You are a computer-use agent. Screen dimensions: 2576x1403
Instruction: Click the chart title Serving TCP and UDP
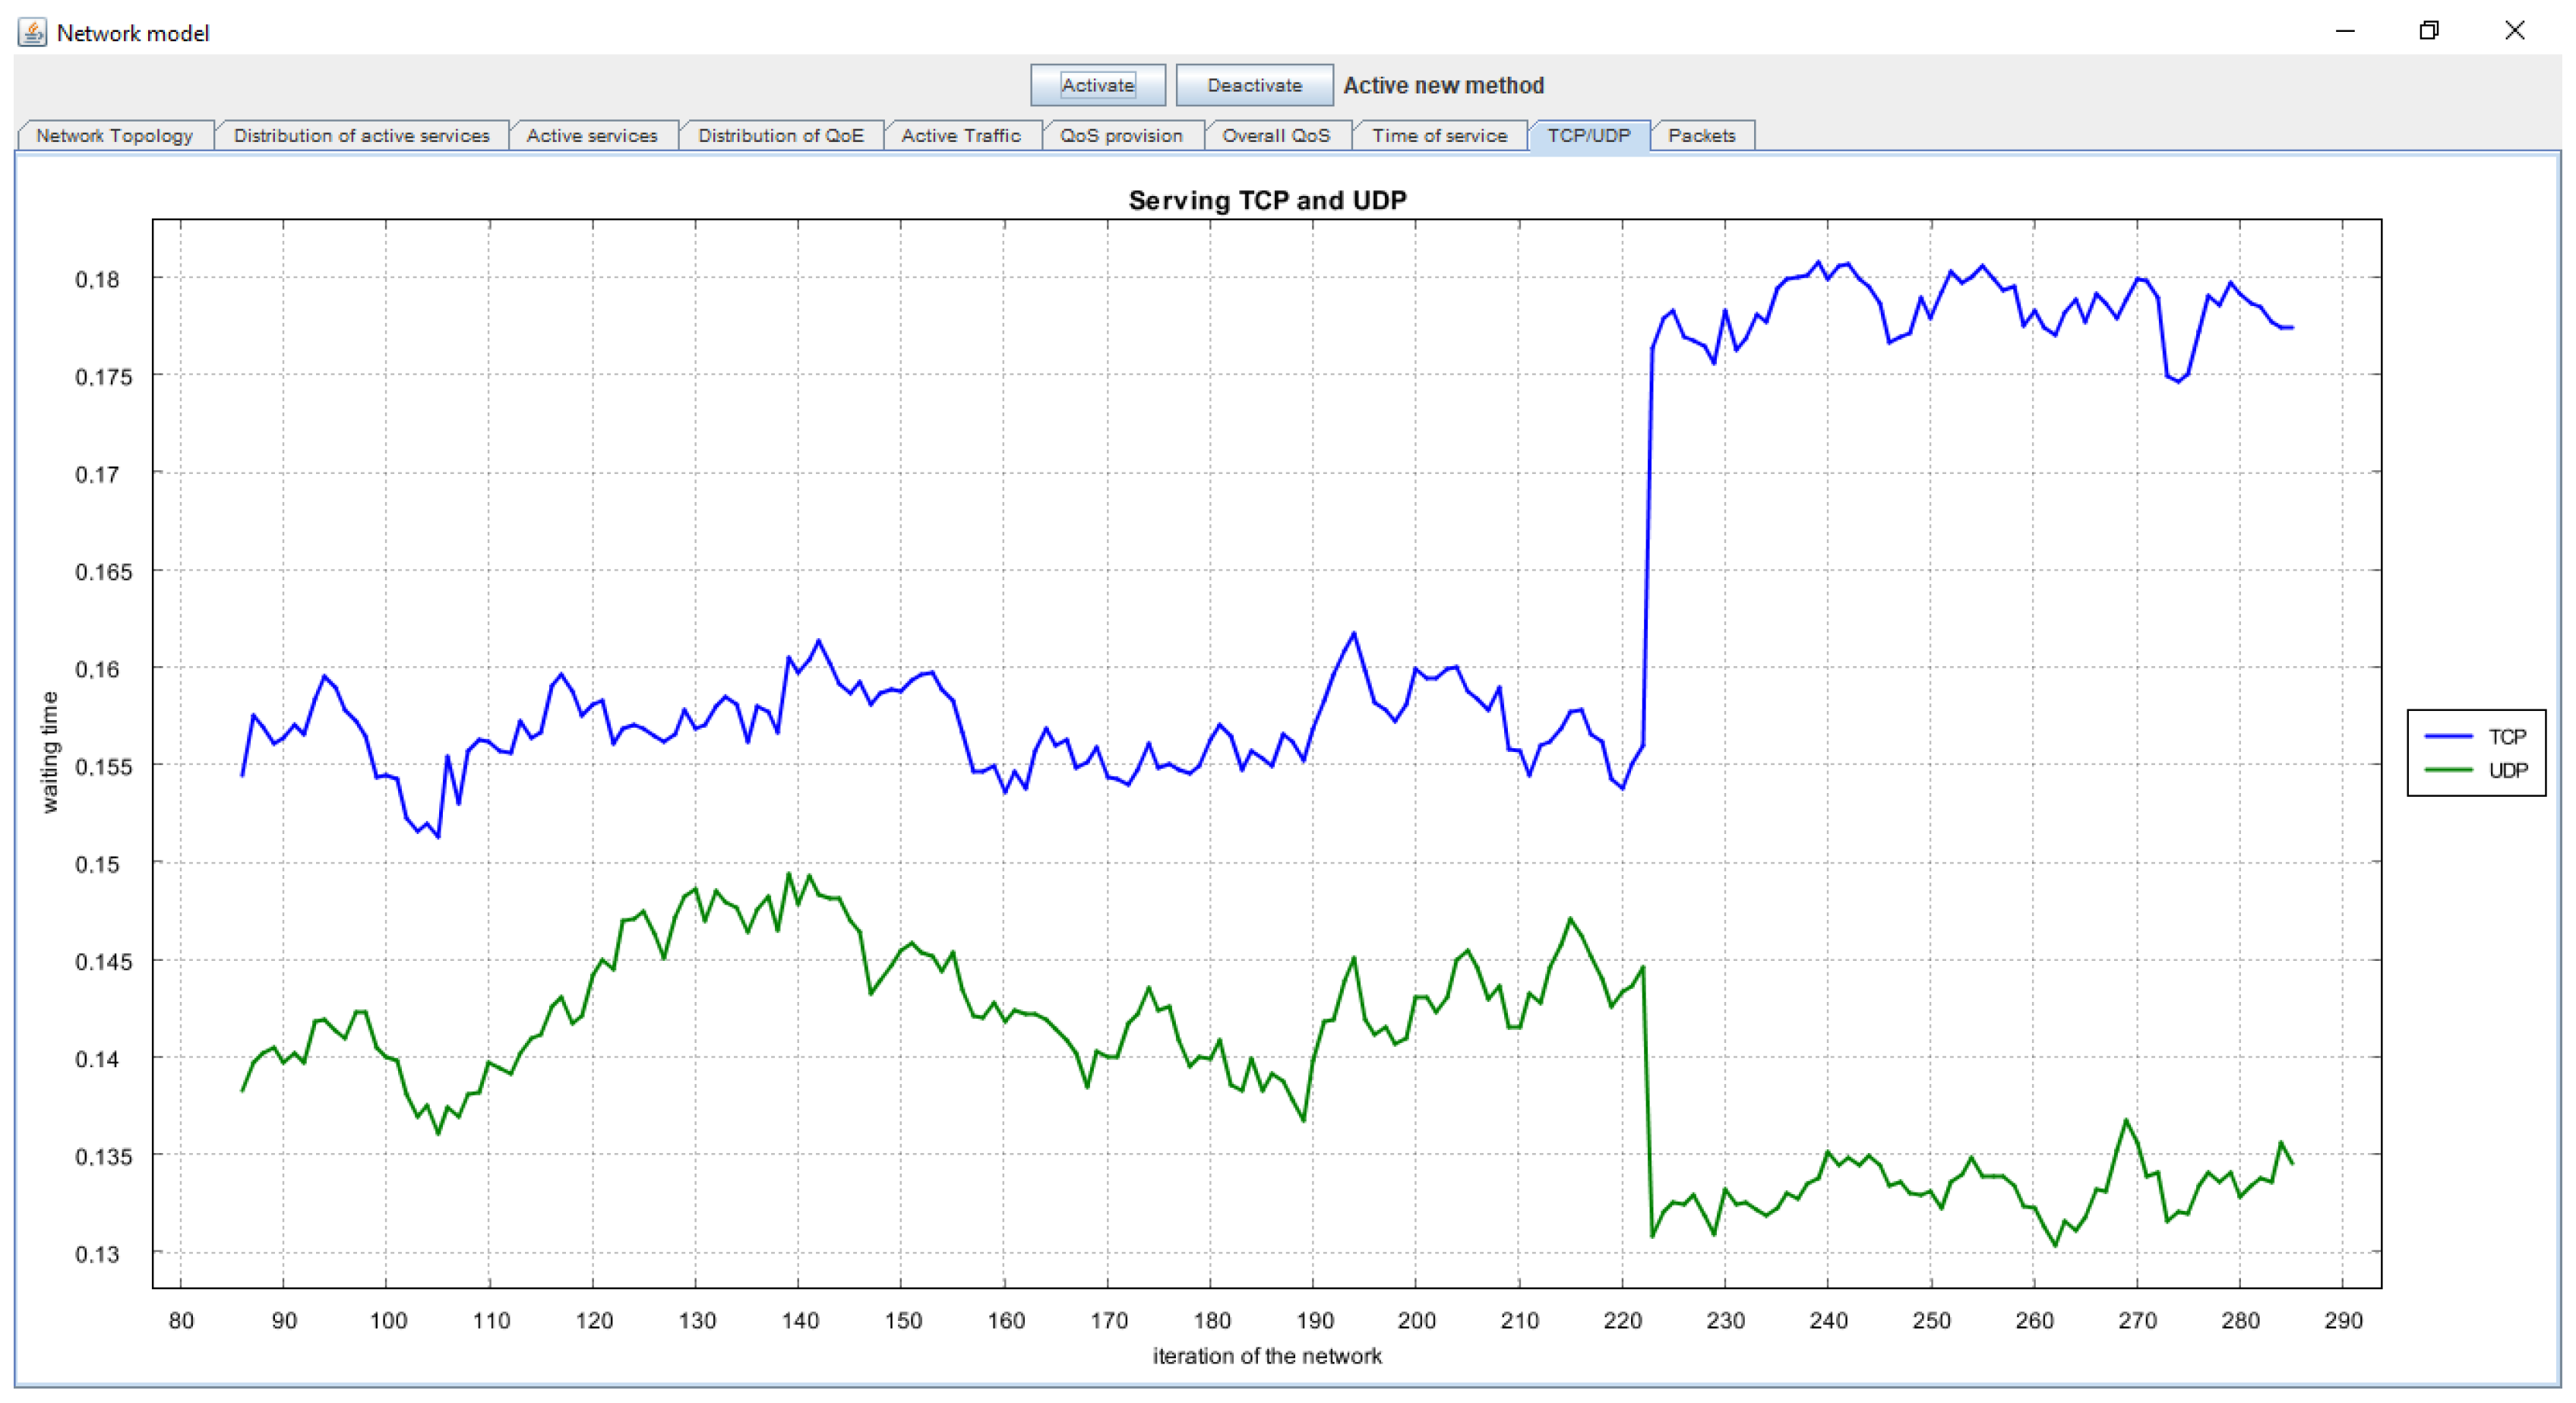pyautogui.click(x=1267, y=201)
